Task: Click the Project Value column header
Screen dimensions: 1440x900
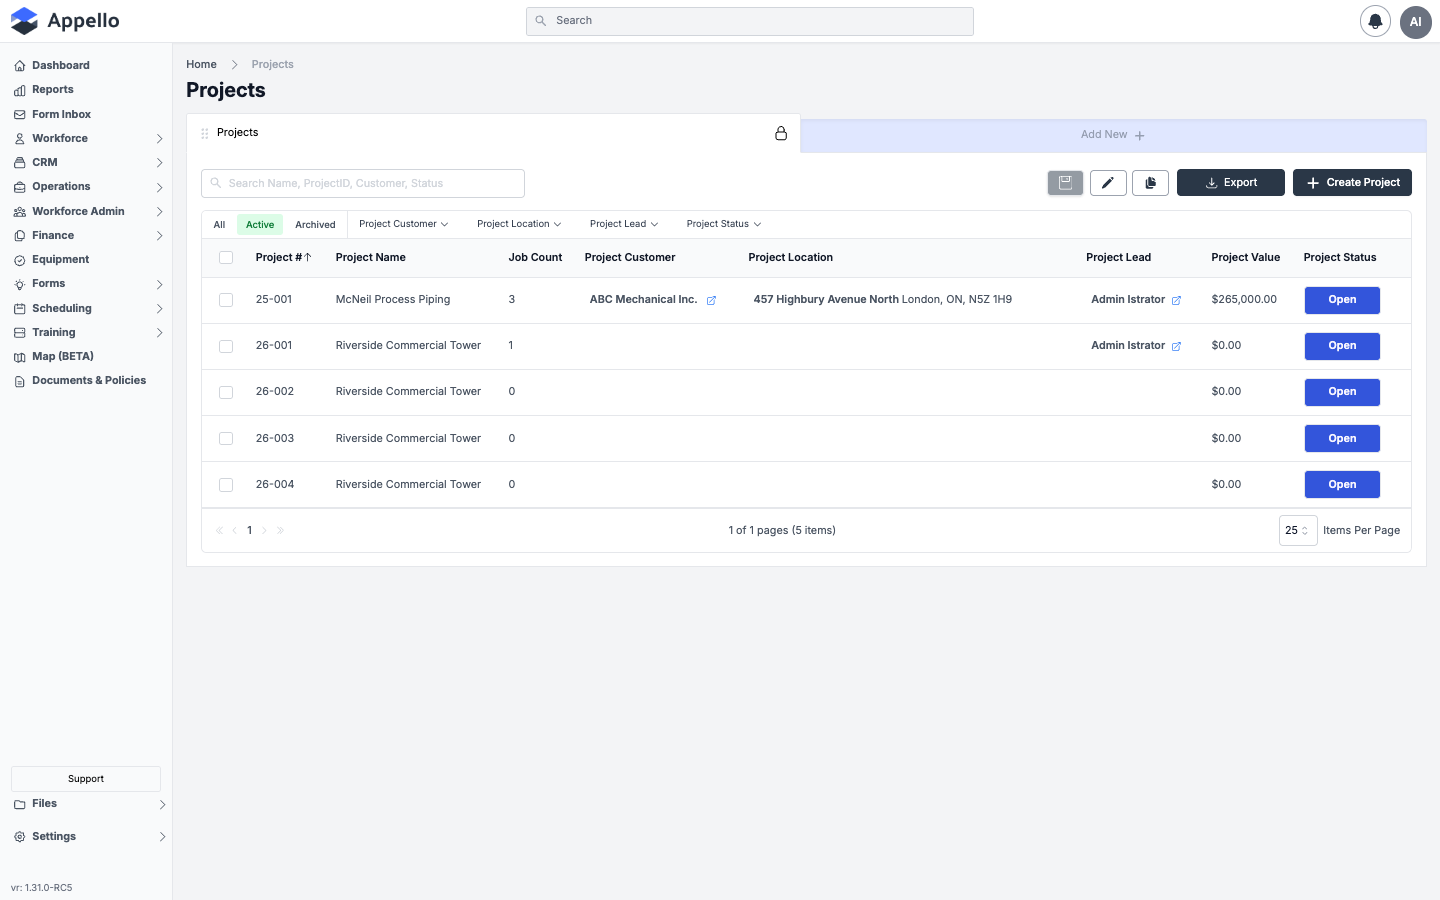Action: click(x=1245, y=257)
